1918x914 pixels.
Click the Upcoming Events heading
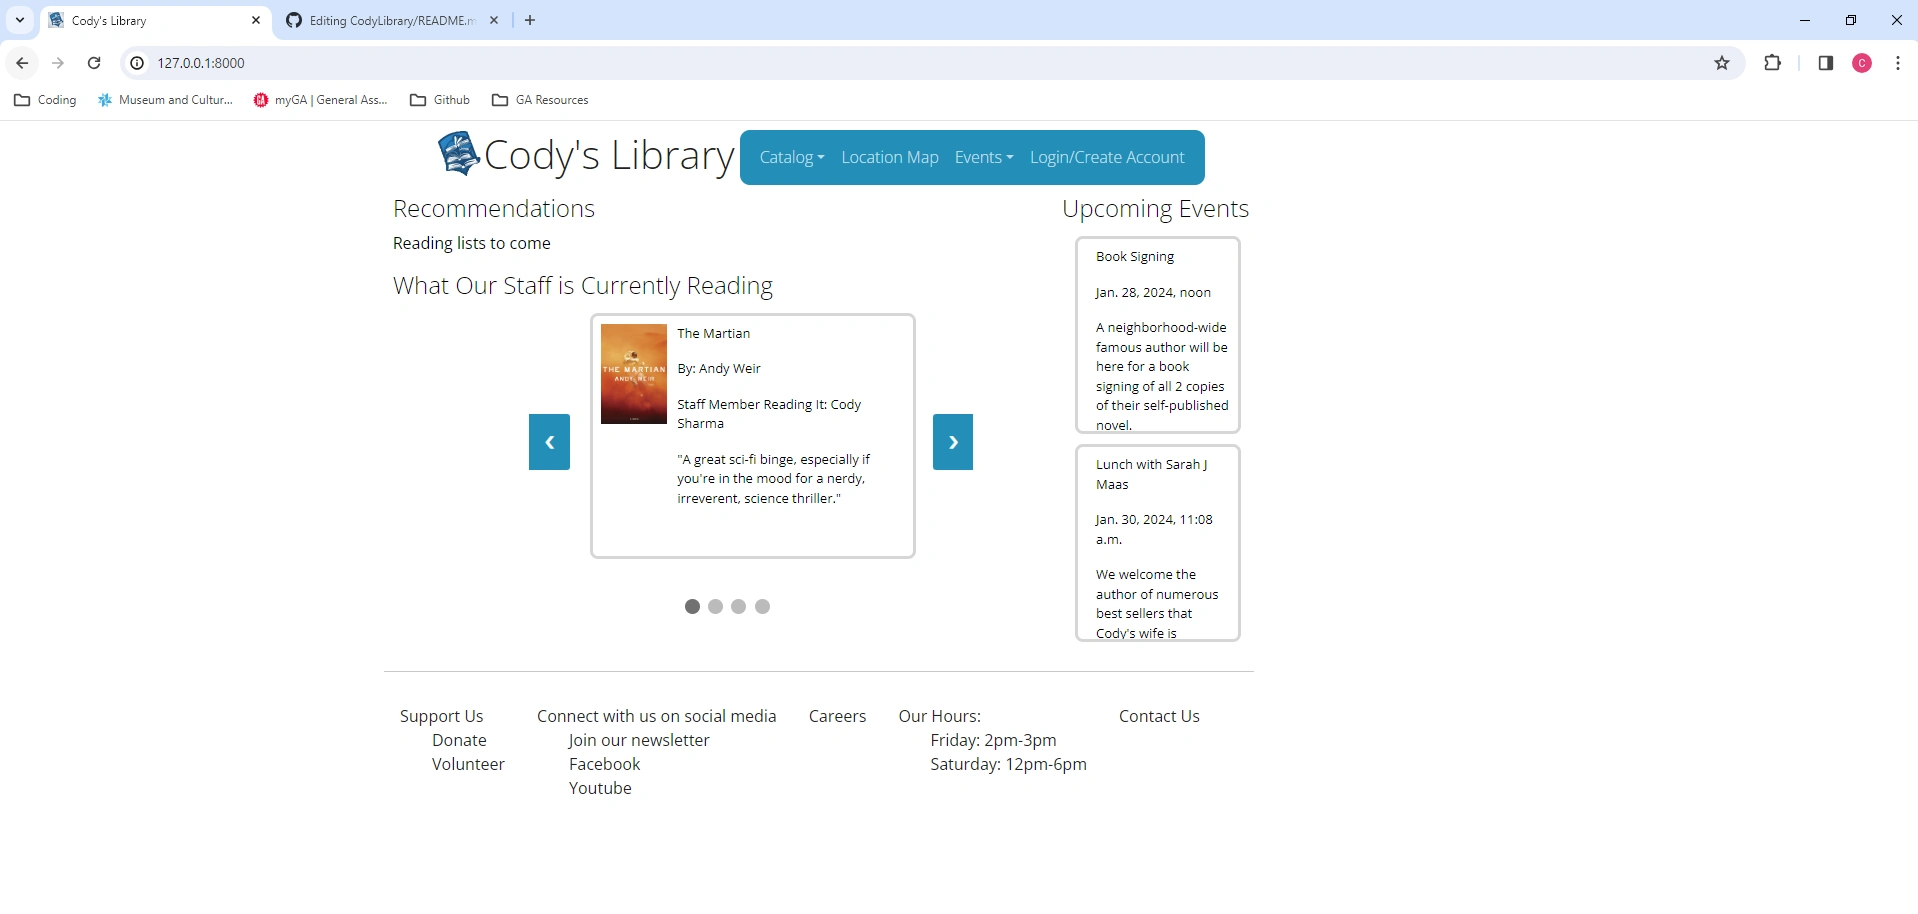coord(1155,209)
